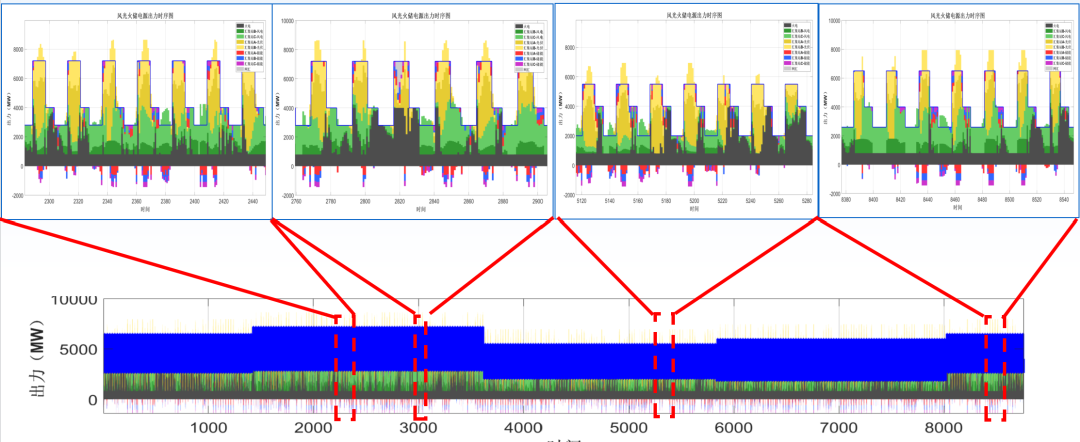Click the 10000 label on overview y-axis
The image size is (1080, 442).
[65, 299]
